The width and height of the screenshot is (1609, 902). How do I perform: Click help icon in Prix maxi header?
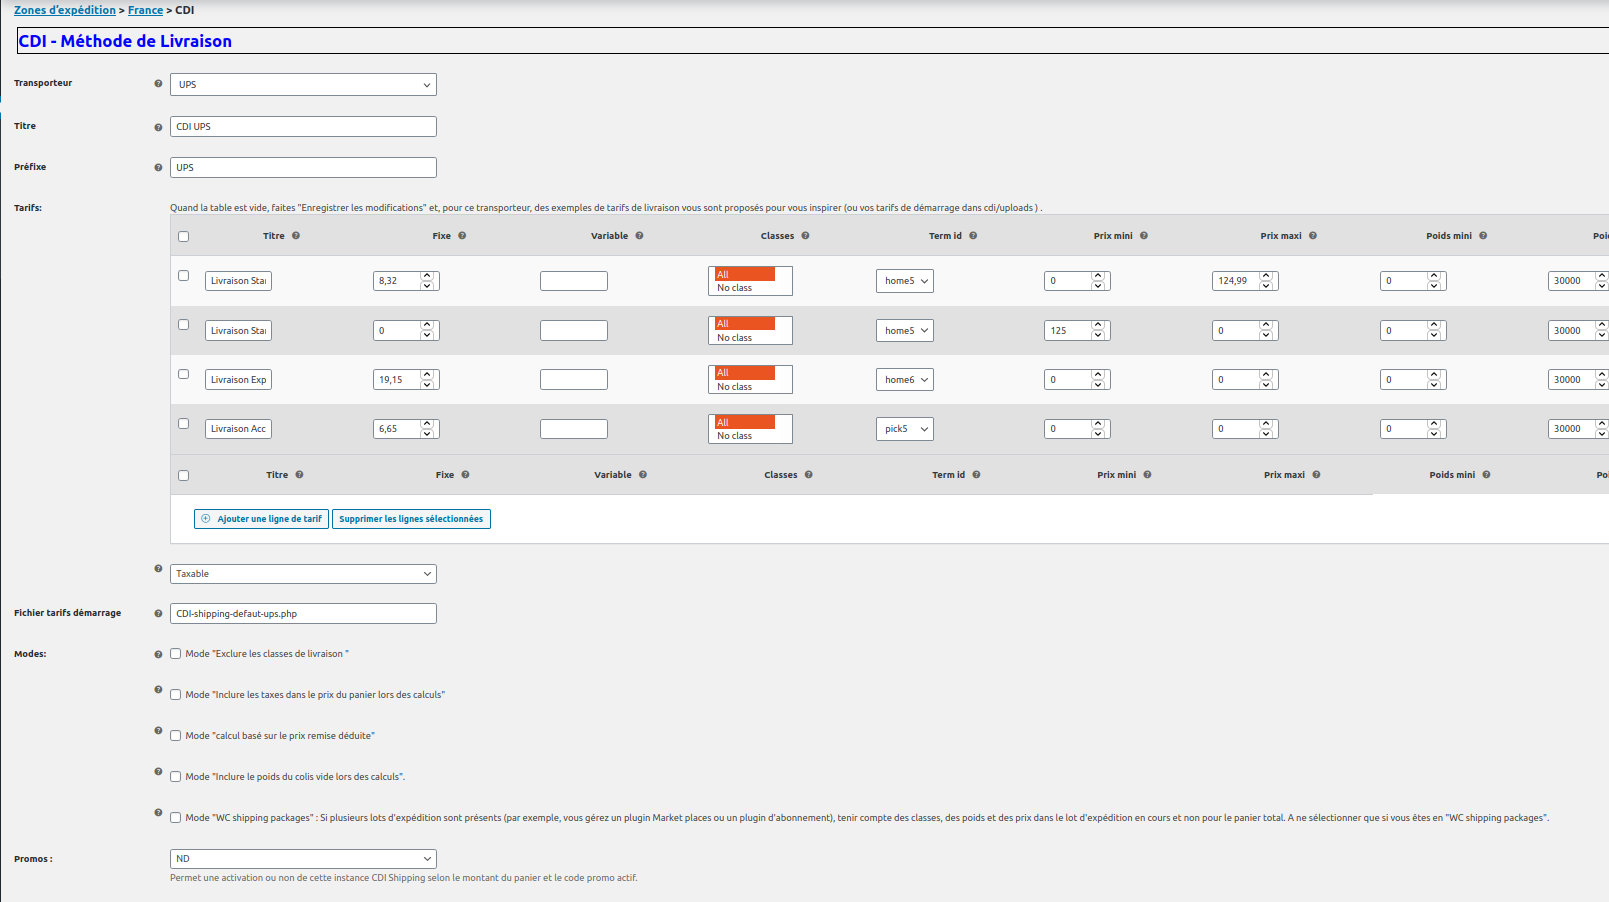click(1313, 236)
